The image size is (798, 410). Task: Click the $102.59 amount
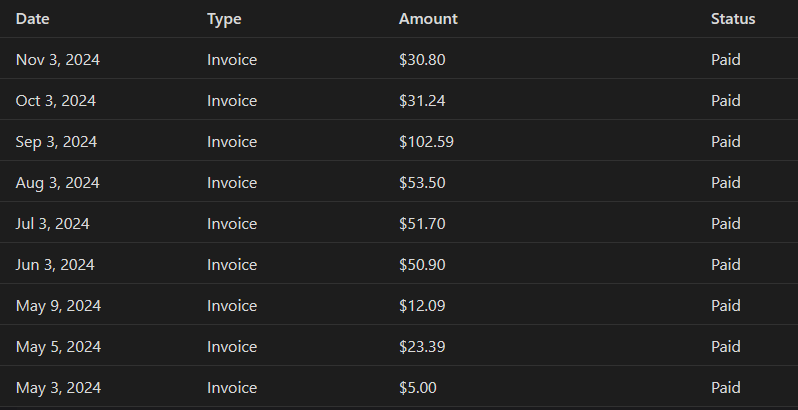(426, 142)
